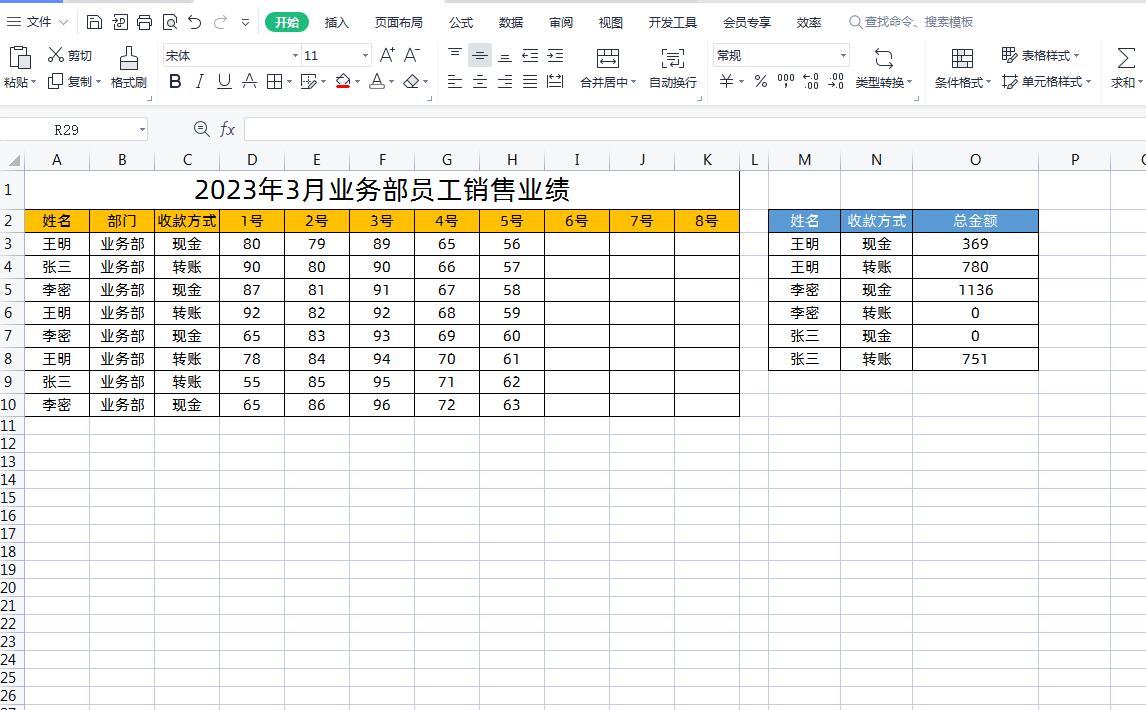This screenshot has height=710, width=1146.
Task: Open the font size dropdown showing 11
Action: point(365,56)
